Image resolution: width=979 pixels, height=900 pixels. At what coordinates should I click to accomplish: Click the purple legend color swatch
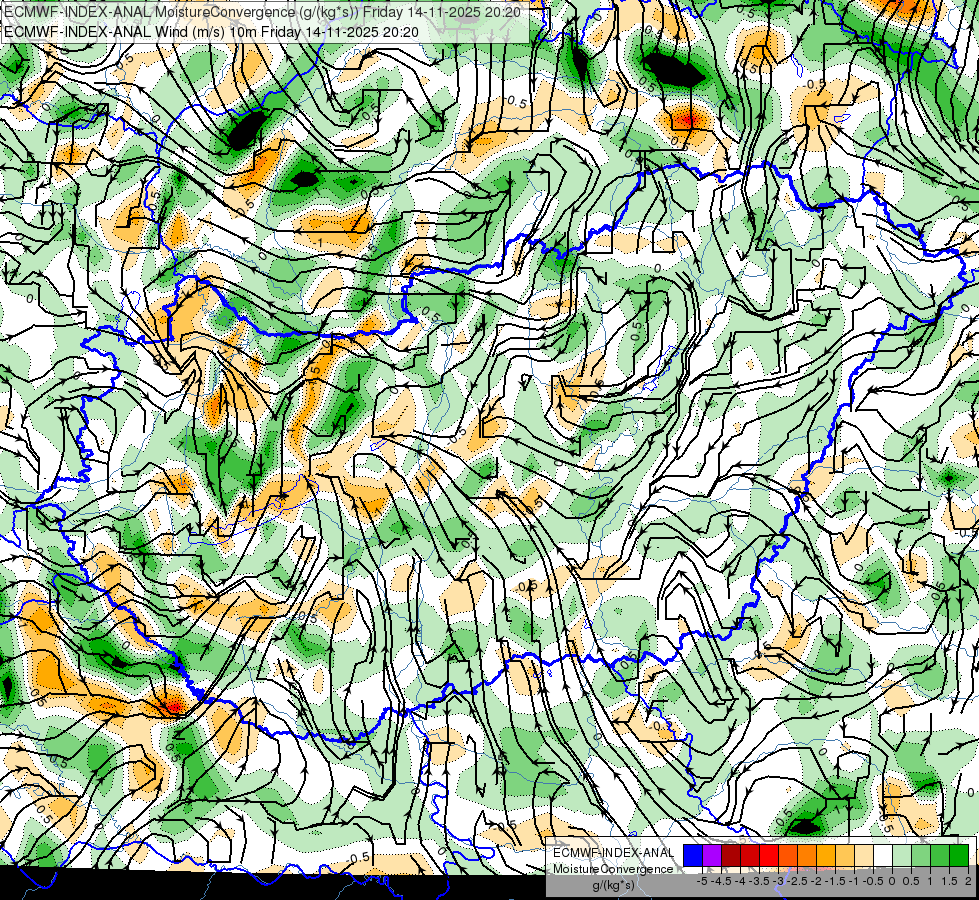[712, 856]
